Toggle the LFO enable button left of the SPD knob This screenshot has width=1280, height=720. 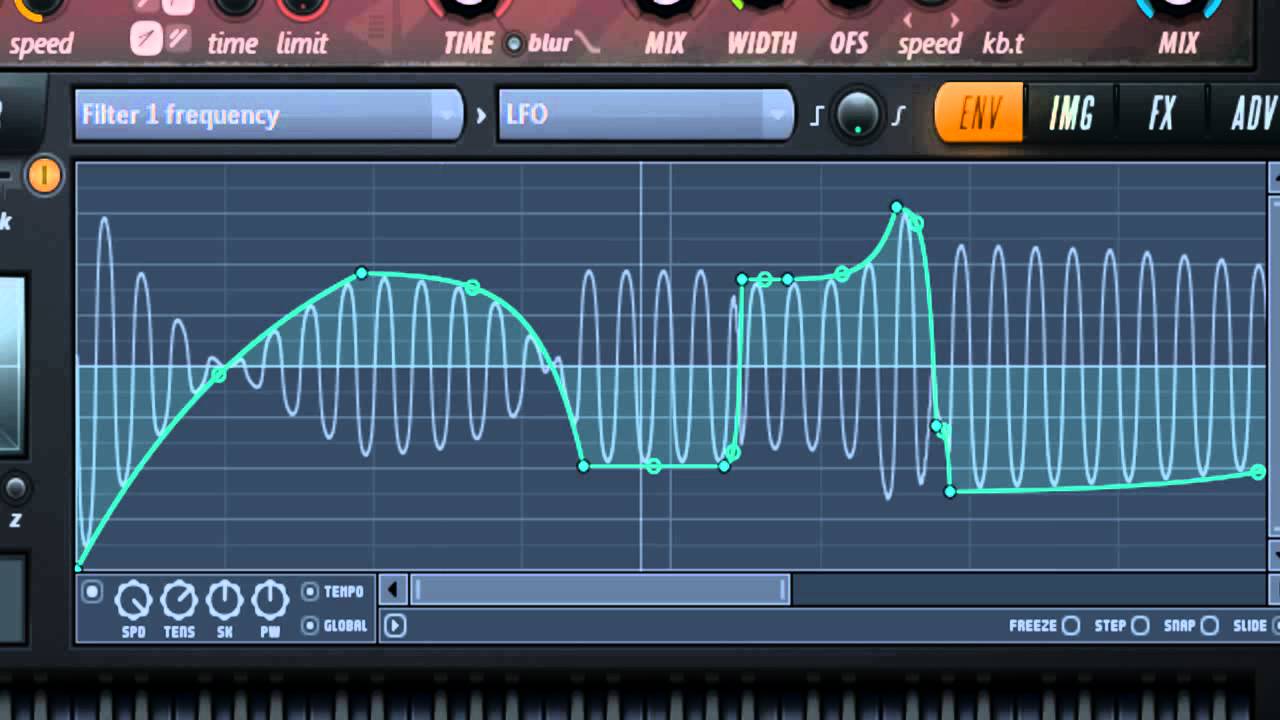click(x=91, y=592)
